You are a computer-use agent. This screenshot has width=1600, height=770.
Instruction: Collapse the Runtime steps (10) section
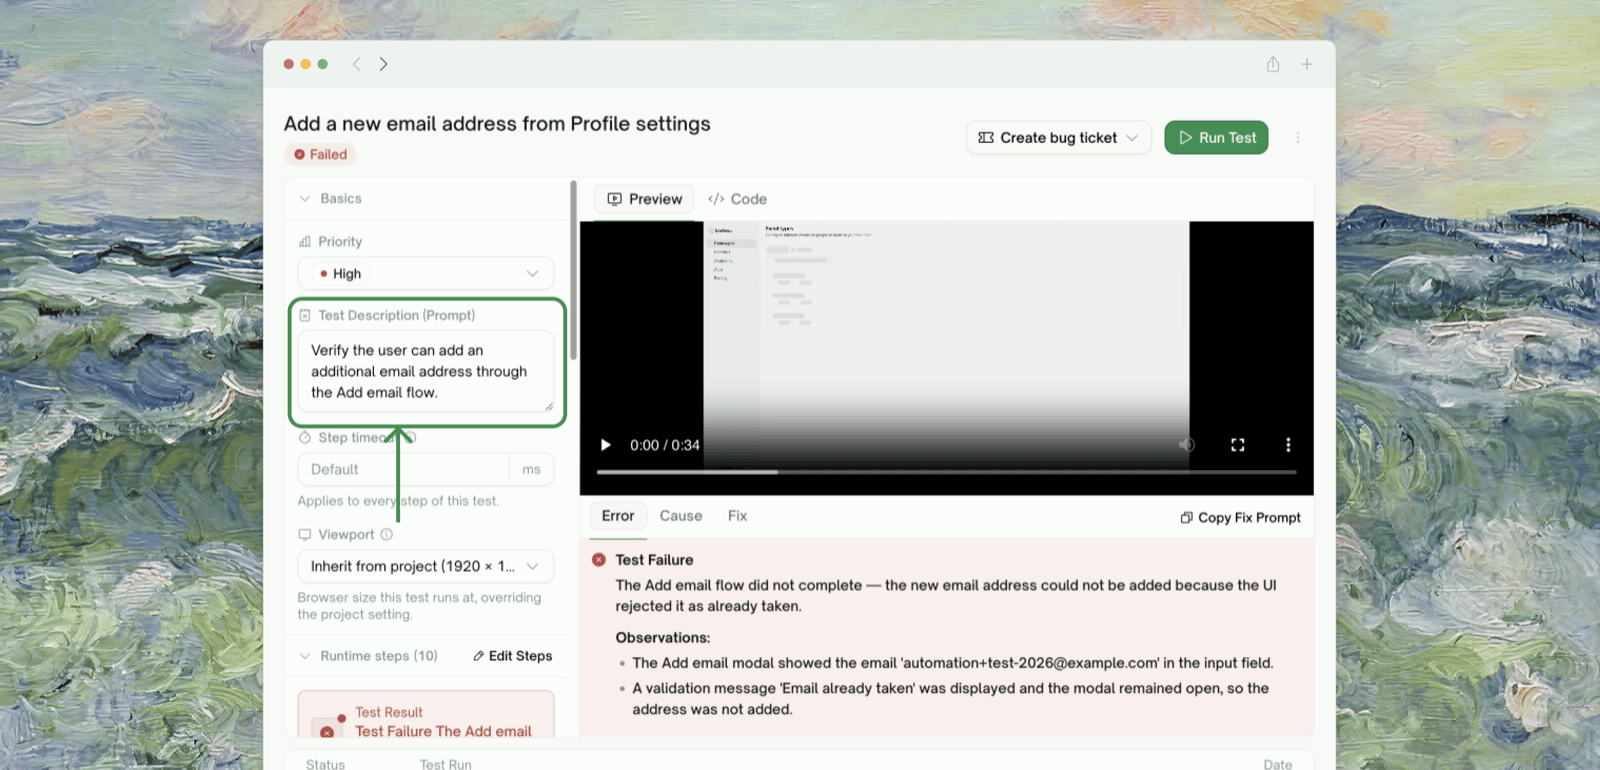tap(305, 656)
